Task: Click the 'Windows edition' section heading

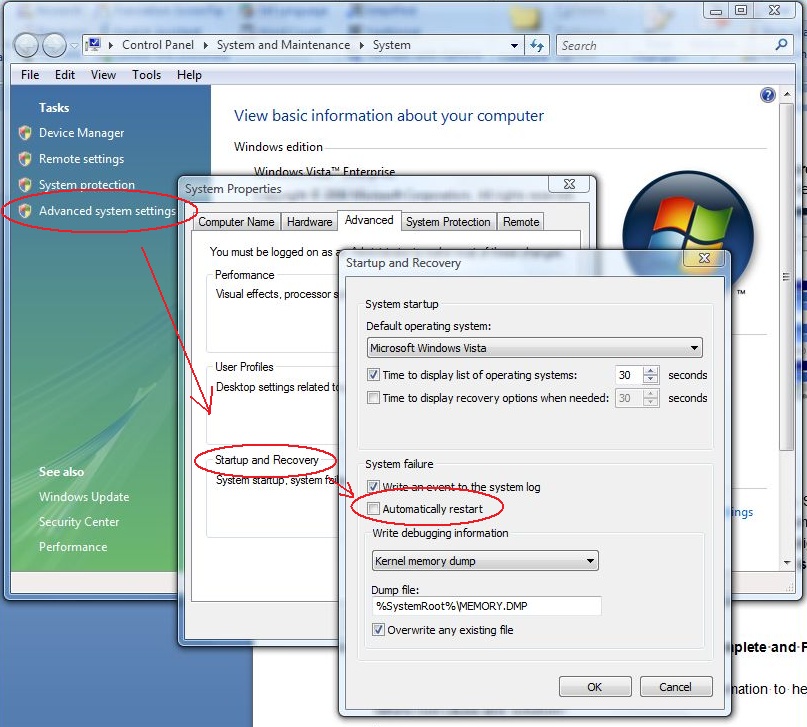Action: pyautogui.click(x=278, y=147)
